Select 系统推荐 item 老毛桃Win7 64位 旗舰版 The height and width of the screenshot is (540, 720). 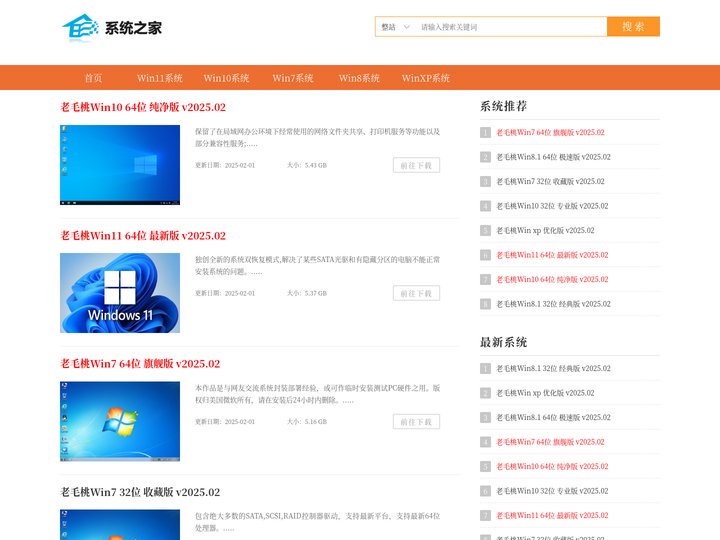click(x=550, y=132)
